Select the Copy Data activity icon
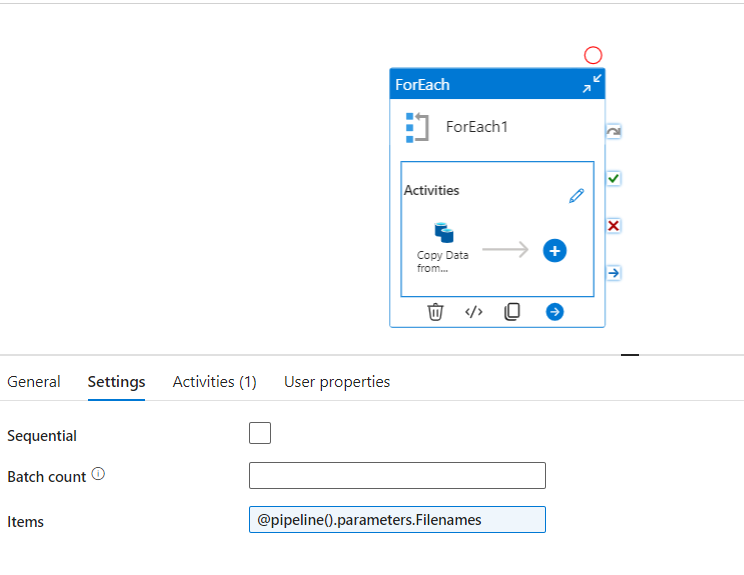This screenshot has height=575, width=744. point(444,234)
